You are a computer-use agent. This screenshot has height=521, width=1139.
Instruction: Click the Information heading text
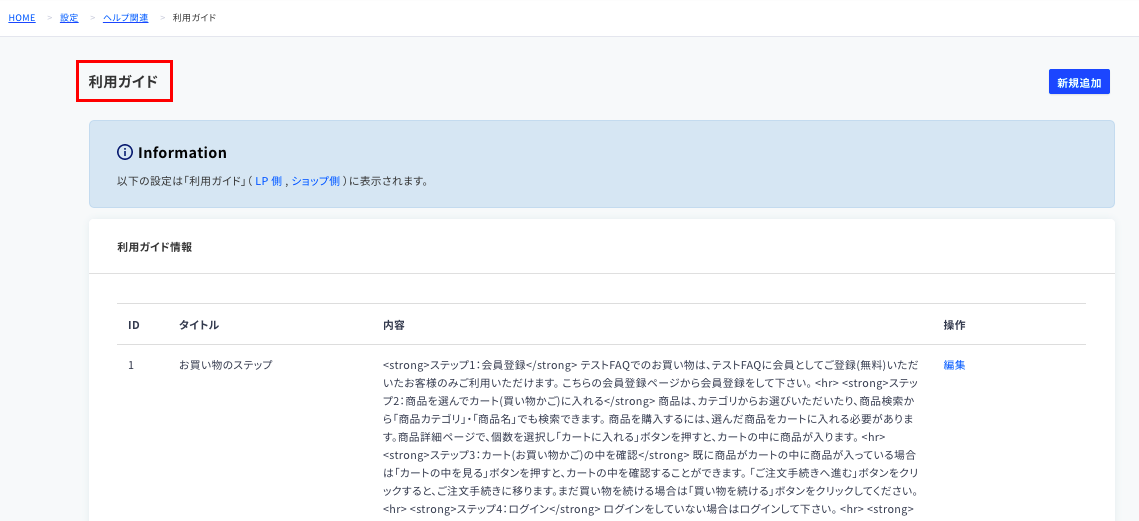pyautogui.click(x=182, y=153)
